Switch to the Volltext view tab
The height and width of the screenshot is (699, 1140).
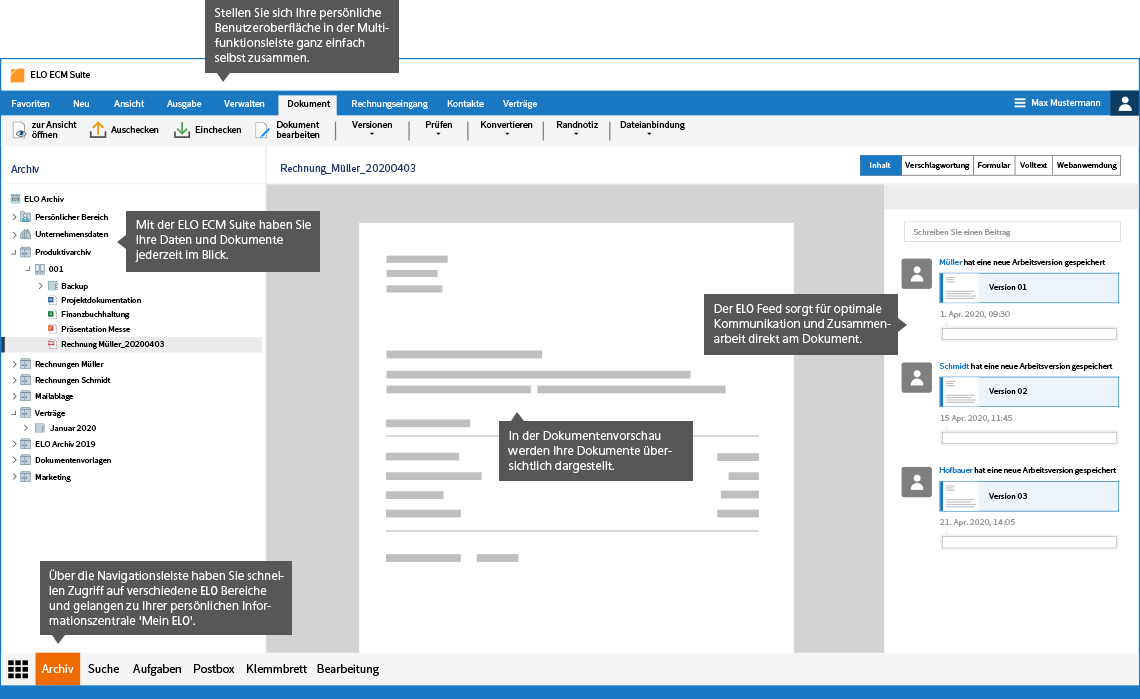click(x=1033, y=165)
